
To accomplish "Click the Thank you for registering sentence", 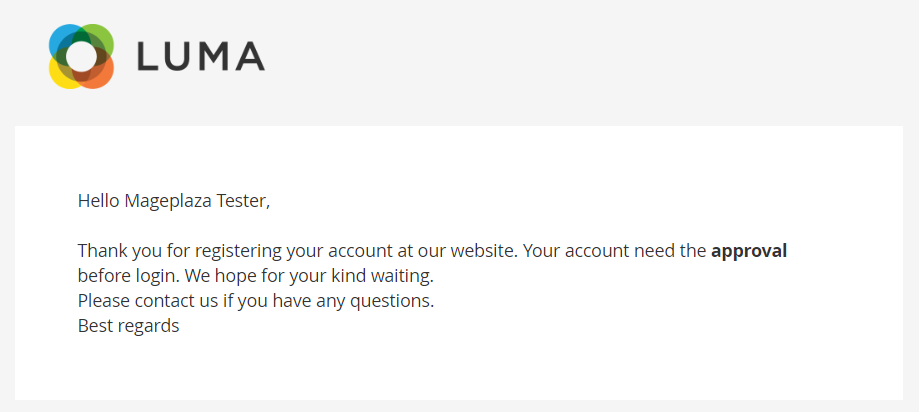I will (298, 250).
